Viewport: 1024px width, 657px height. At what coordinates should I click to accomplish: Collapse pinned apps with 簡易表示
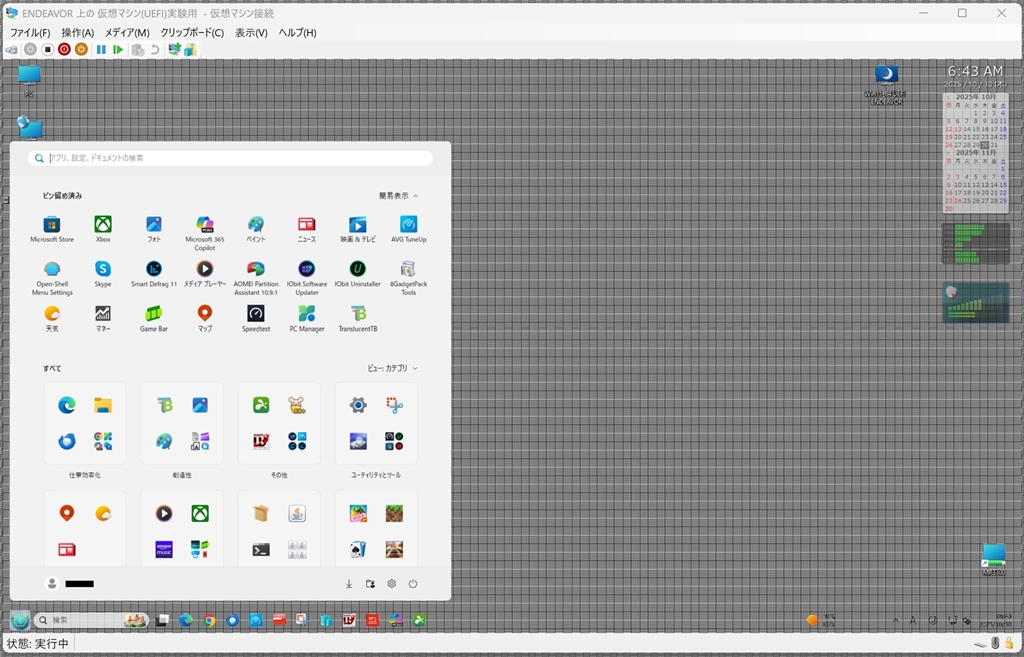click(x=399, y=196)
